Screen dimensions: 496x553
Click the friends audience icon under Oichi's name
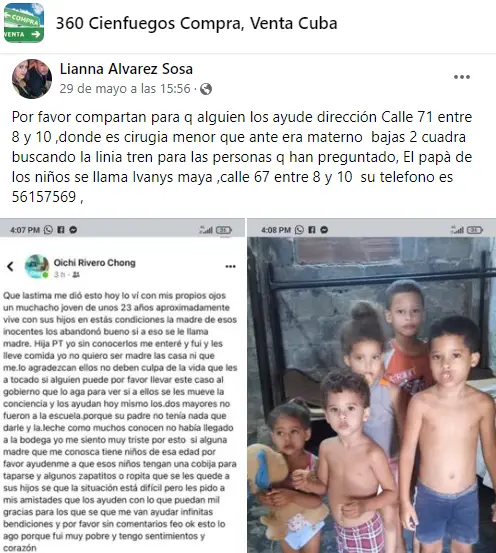(x=76, y=274)
